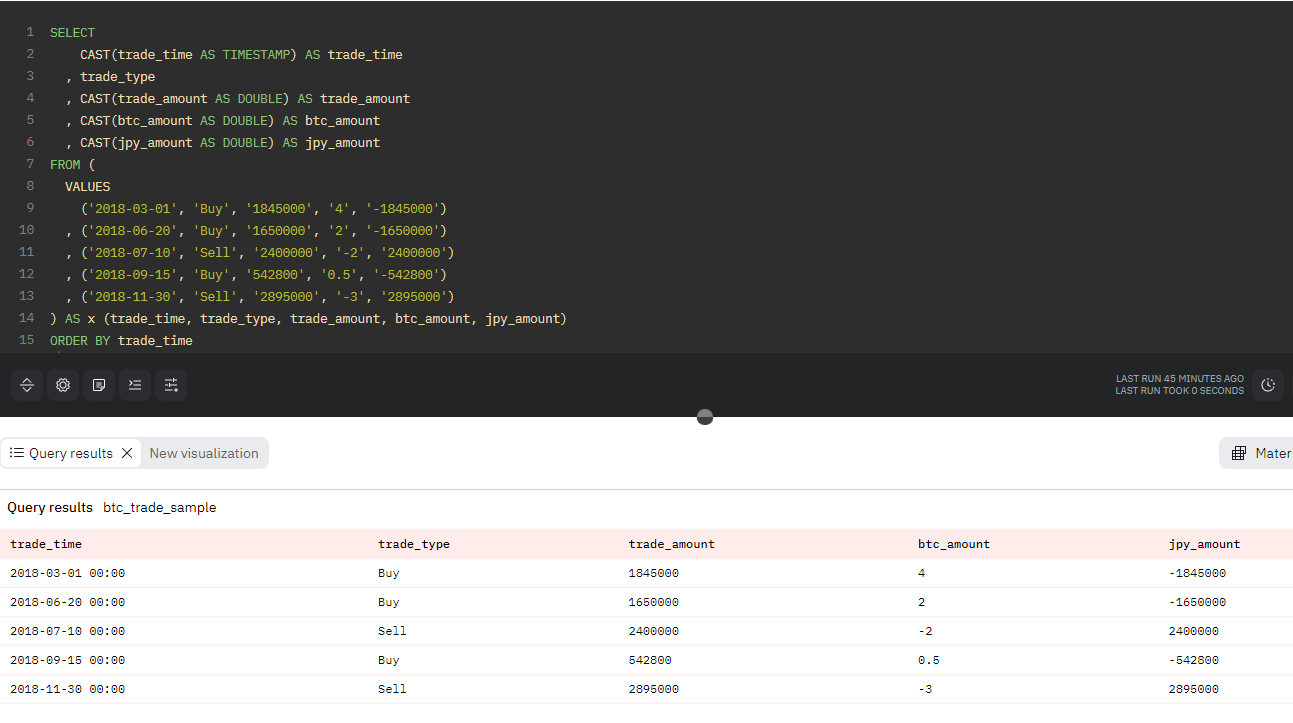The height and width of the screenshot is (723, 1293).
Task: Sort by trade_time column header
Action: tap(46, 544)
